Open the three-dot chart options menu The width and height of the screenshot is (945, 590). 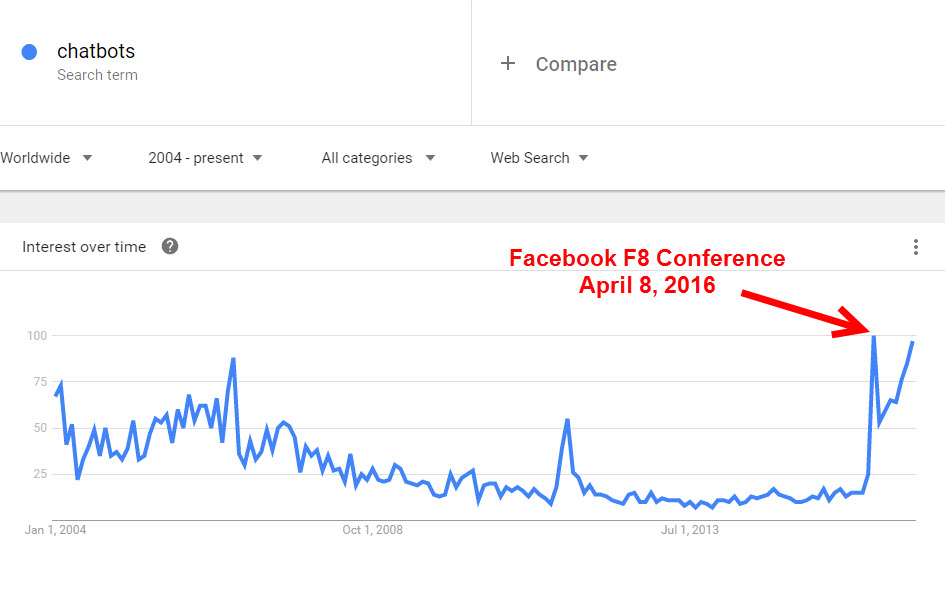pos(915,247)
